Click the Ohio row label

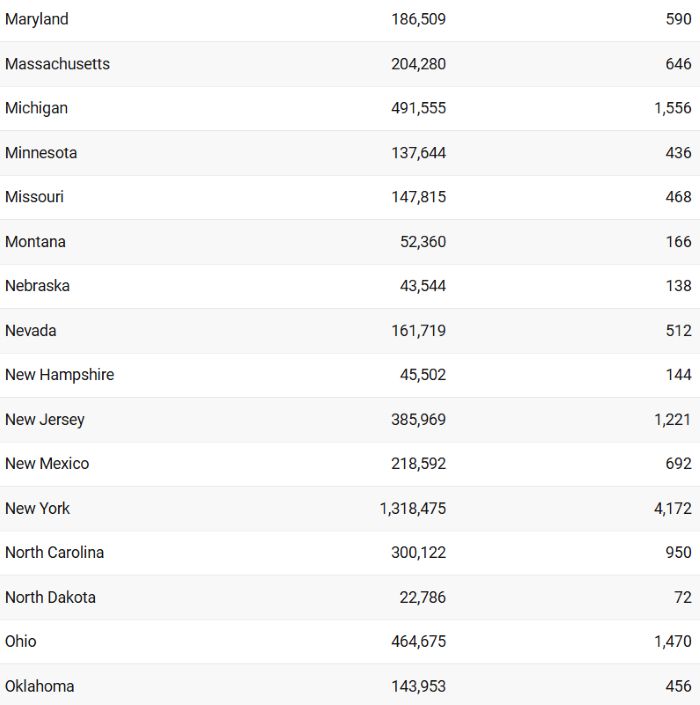click(x=21, y=642)
